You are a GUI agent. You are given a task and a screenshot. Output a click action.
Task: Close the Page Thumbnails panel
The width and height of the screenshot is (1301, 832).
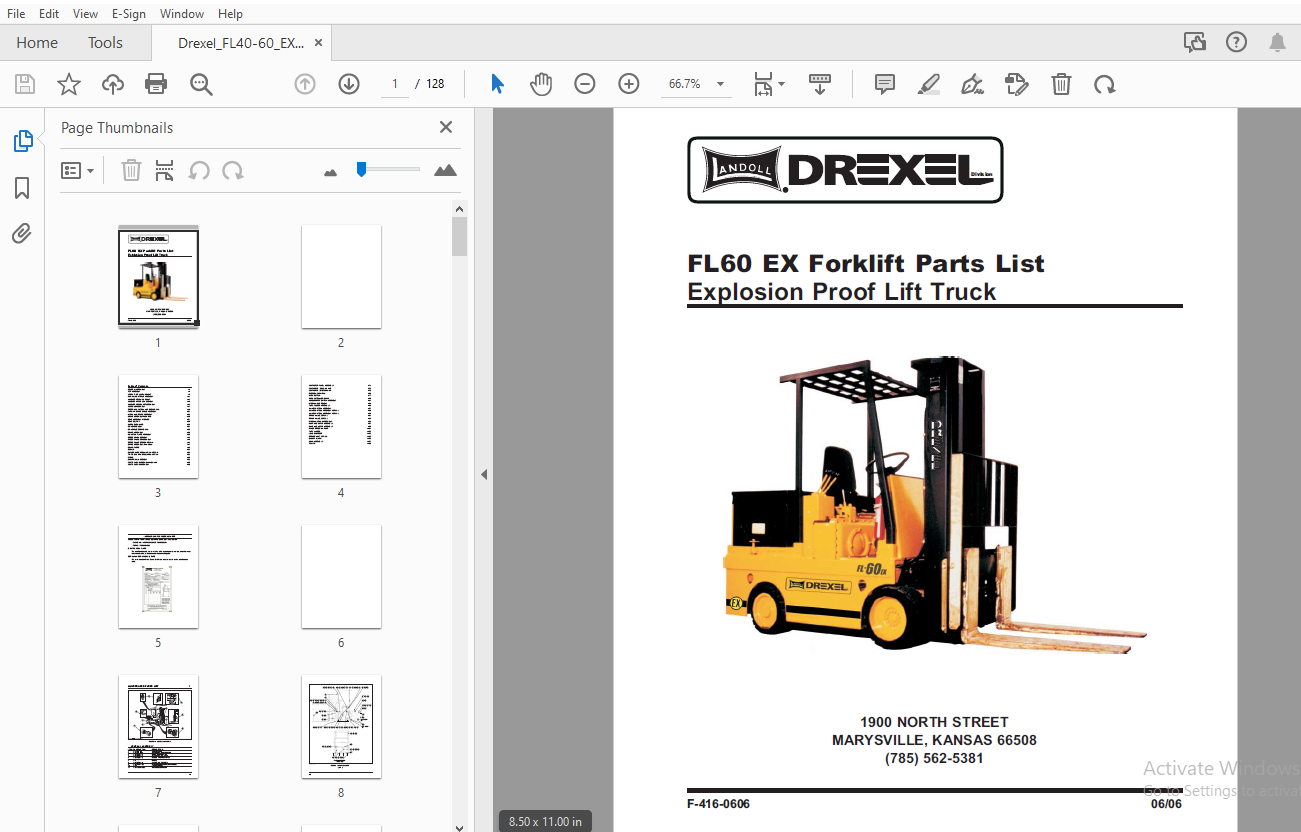[446, 127]
